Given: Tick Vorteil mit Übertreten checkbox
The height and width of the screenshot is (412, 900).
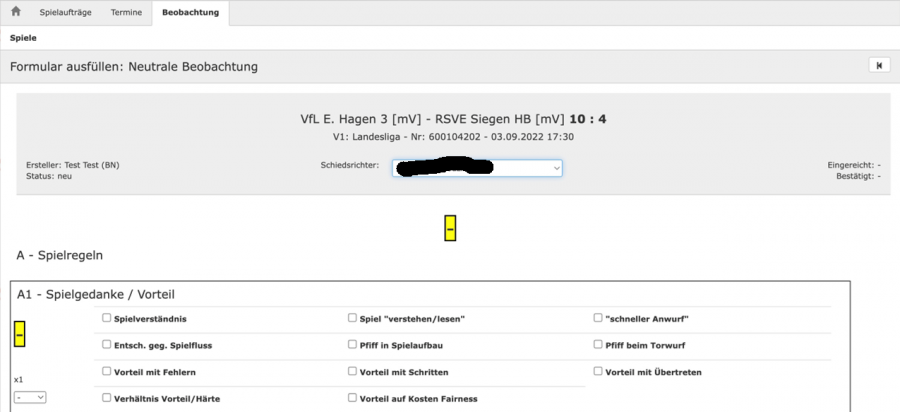Looking at the screenshot, I should coord(598,371).
